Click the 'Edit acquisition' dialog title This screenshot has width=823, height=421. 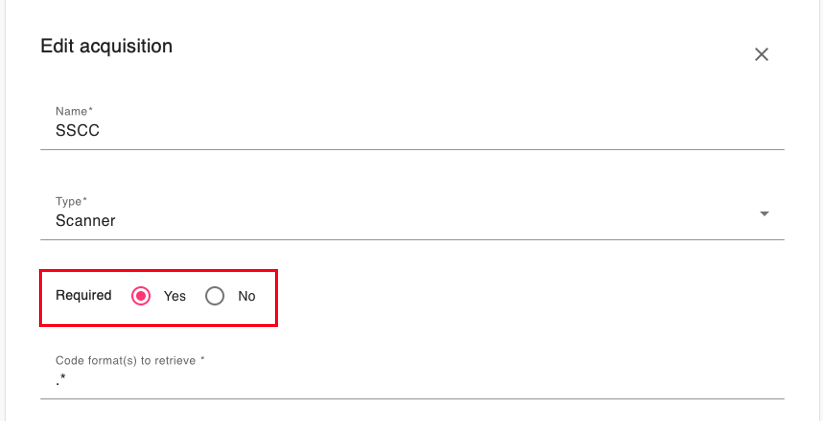point(107,46)
